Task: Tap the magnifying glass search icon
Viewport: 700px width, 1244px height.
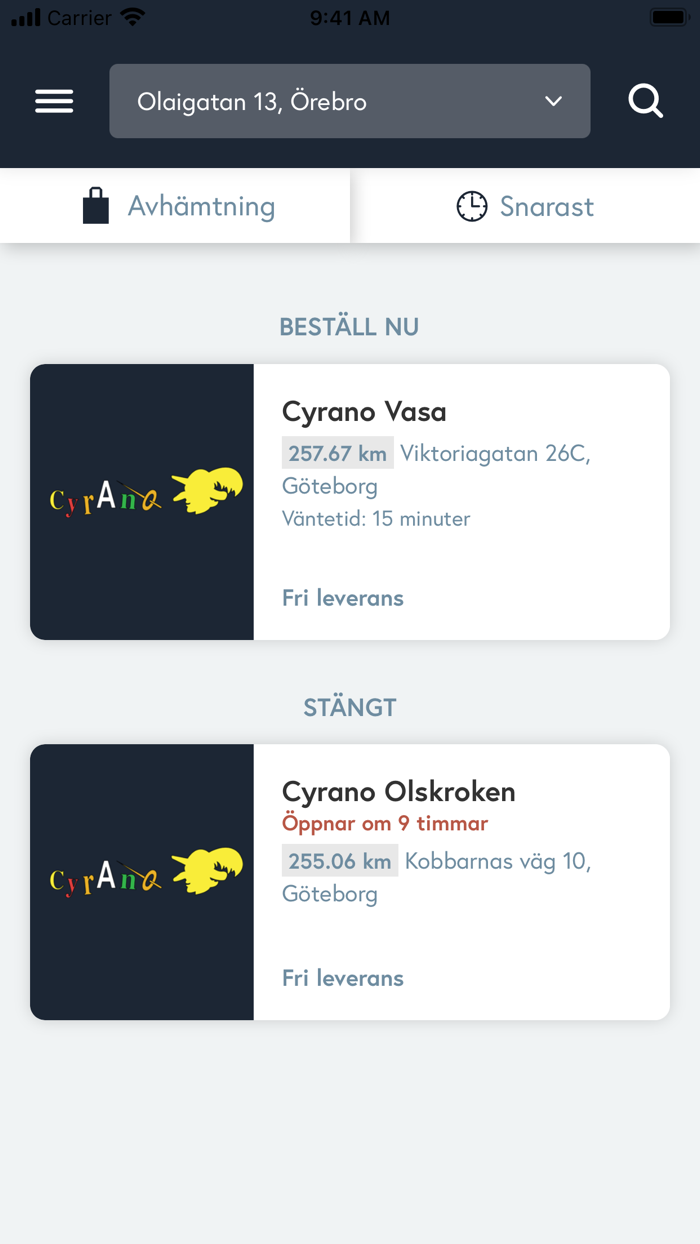Action: click(646, 101)
